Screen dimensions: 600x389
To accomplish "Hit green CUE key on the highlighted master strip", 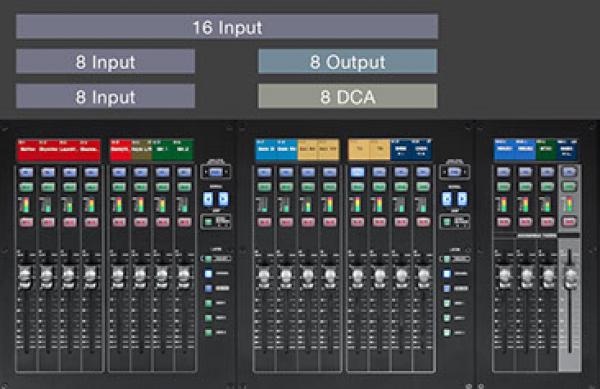I will coord(569,187).
